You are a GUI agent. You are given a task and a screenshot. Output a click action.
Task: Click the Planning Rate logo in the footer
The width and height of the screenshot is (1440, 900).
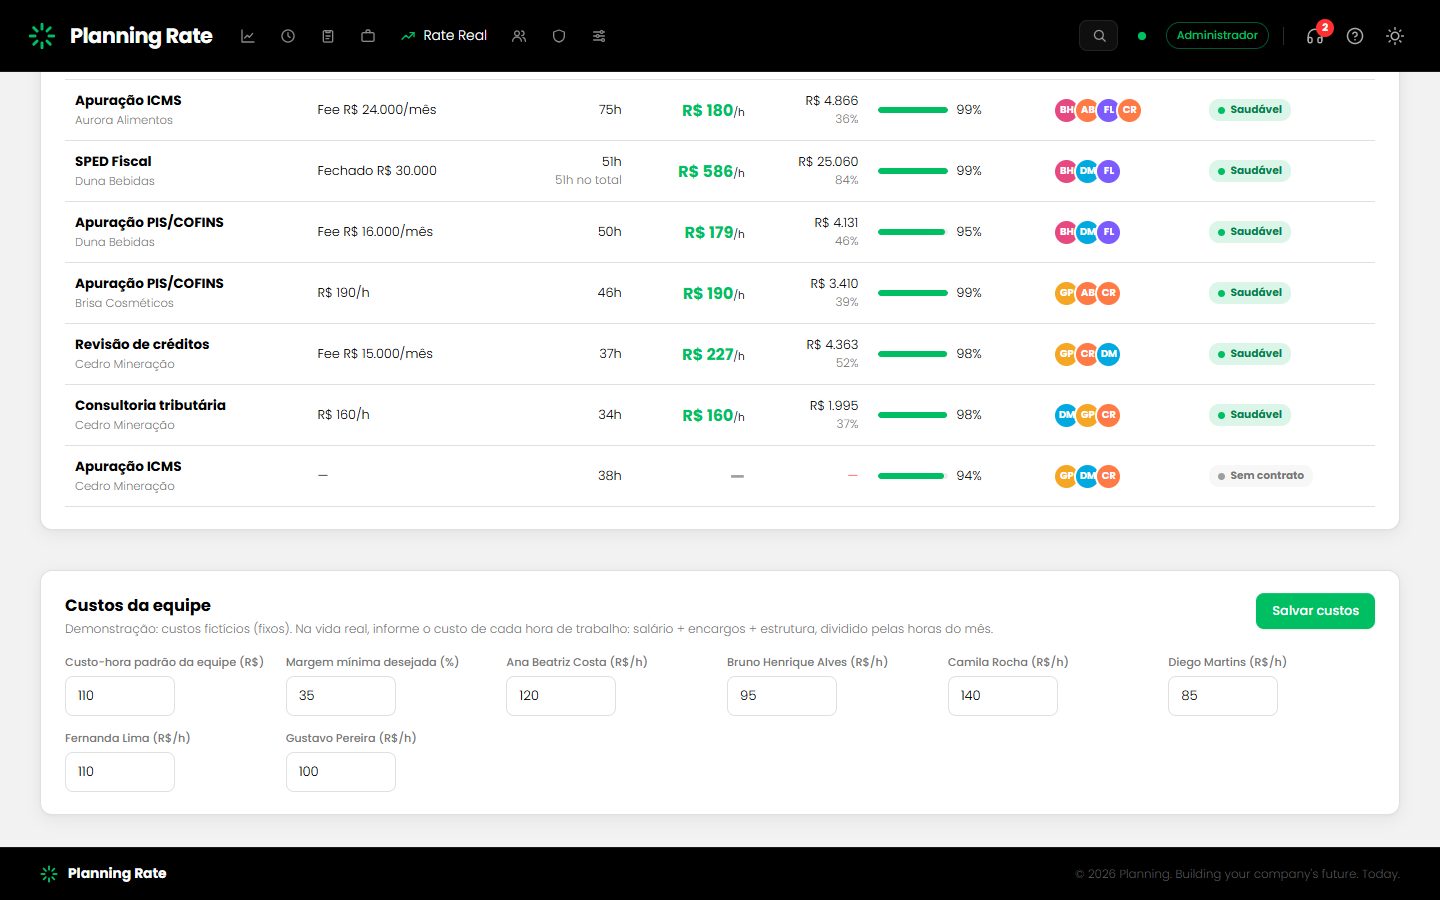point(104,874)
